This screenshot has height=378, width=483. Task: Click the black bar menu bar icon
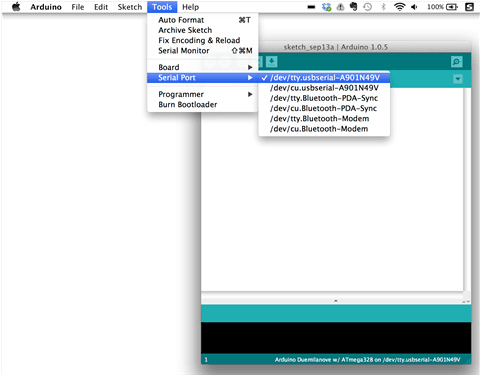tap(311, 7)
